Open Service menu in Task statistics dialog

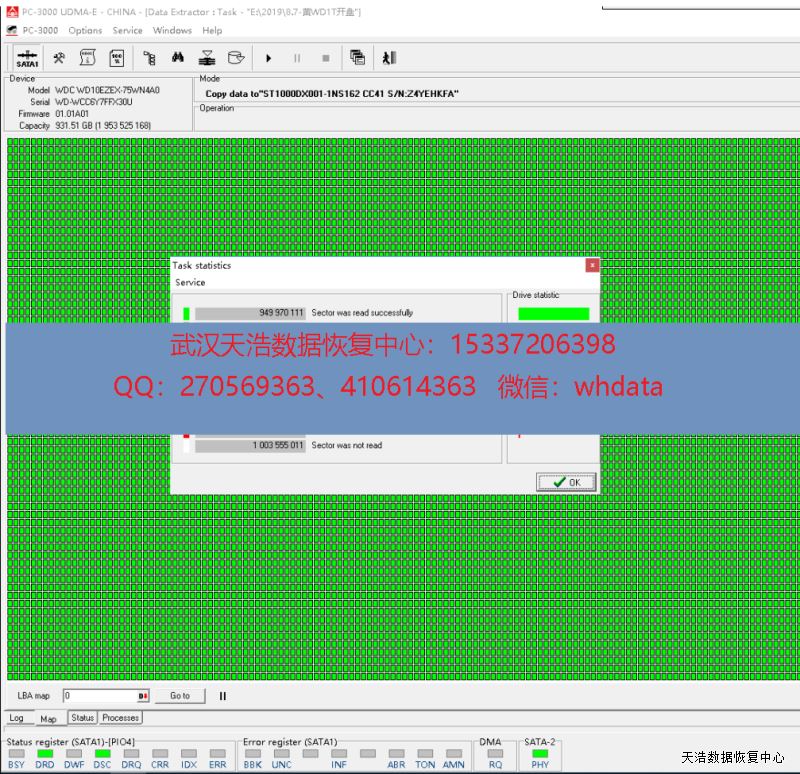(190, 283)
